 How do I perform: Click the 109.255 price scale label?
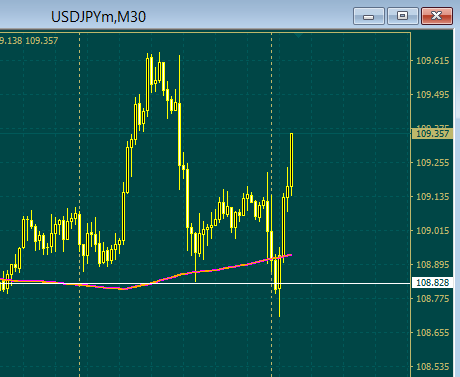[x=433, y=163]
